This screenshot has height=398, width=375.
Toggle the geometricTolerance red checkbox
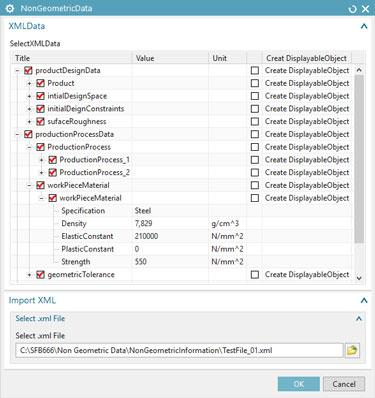click(40, 275)
